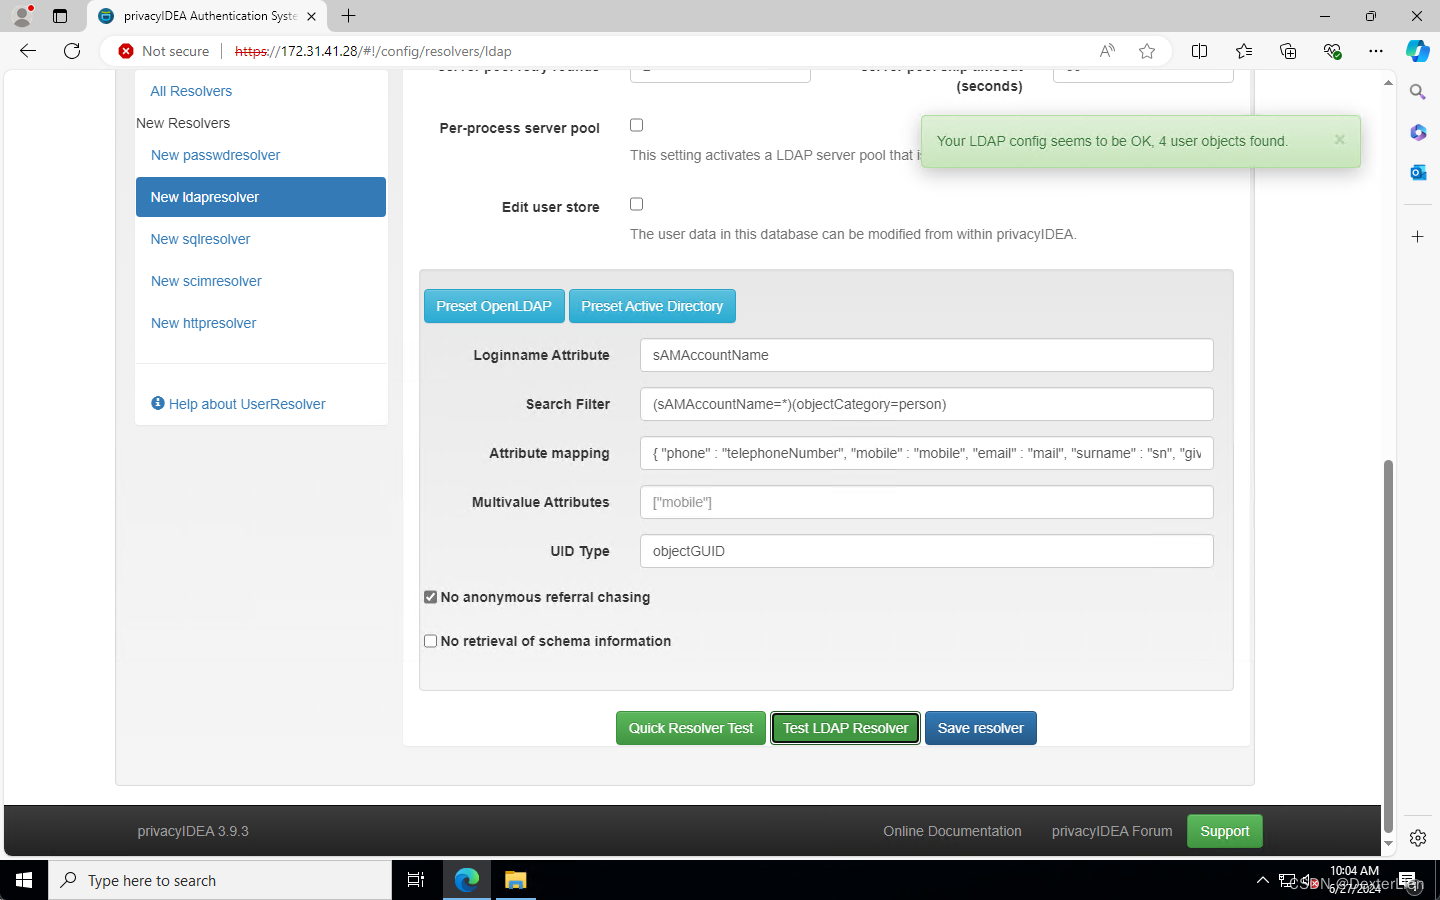Click the page vertical scrollbar thumb
Screen dimensions: 1440x900
tap(1388, 645)
